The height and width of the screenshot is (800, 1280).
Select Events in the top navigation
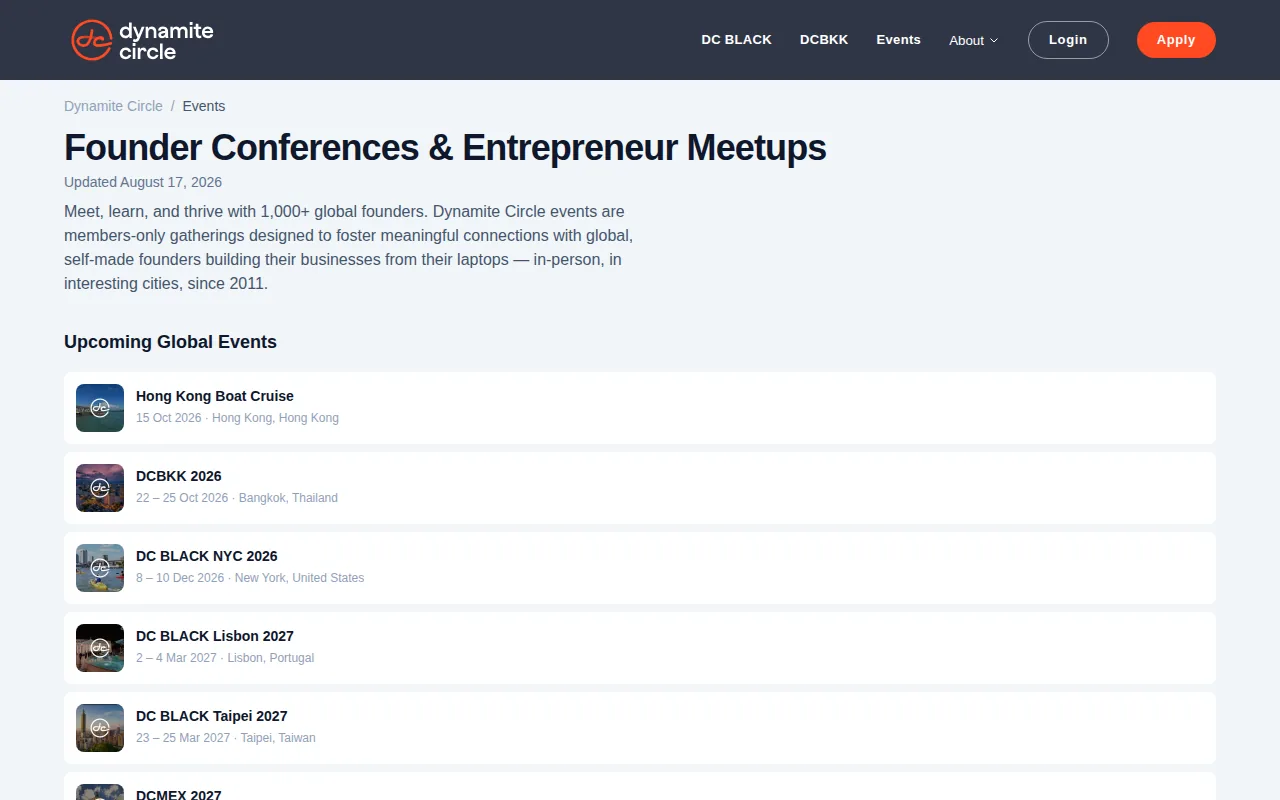(898, 40)
